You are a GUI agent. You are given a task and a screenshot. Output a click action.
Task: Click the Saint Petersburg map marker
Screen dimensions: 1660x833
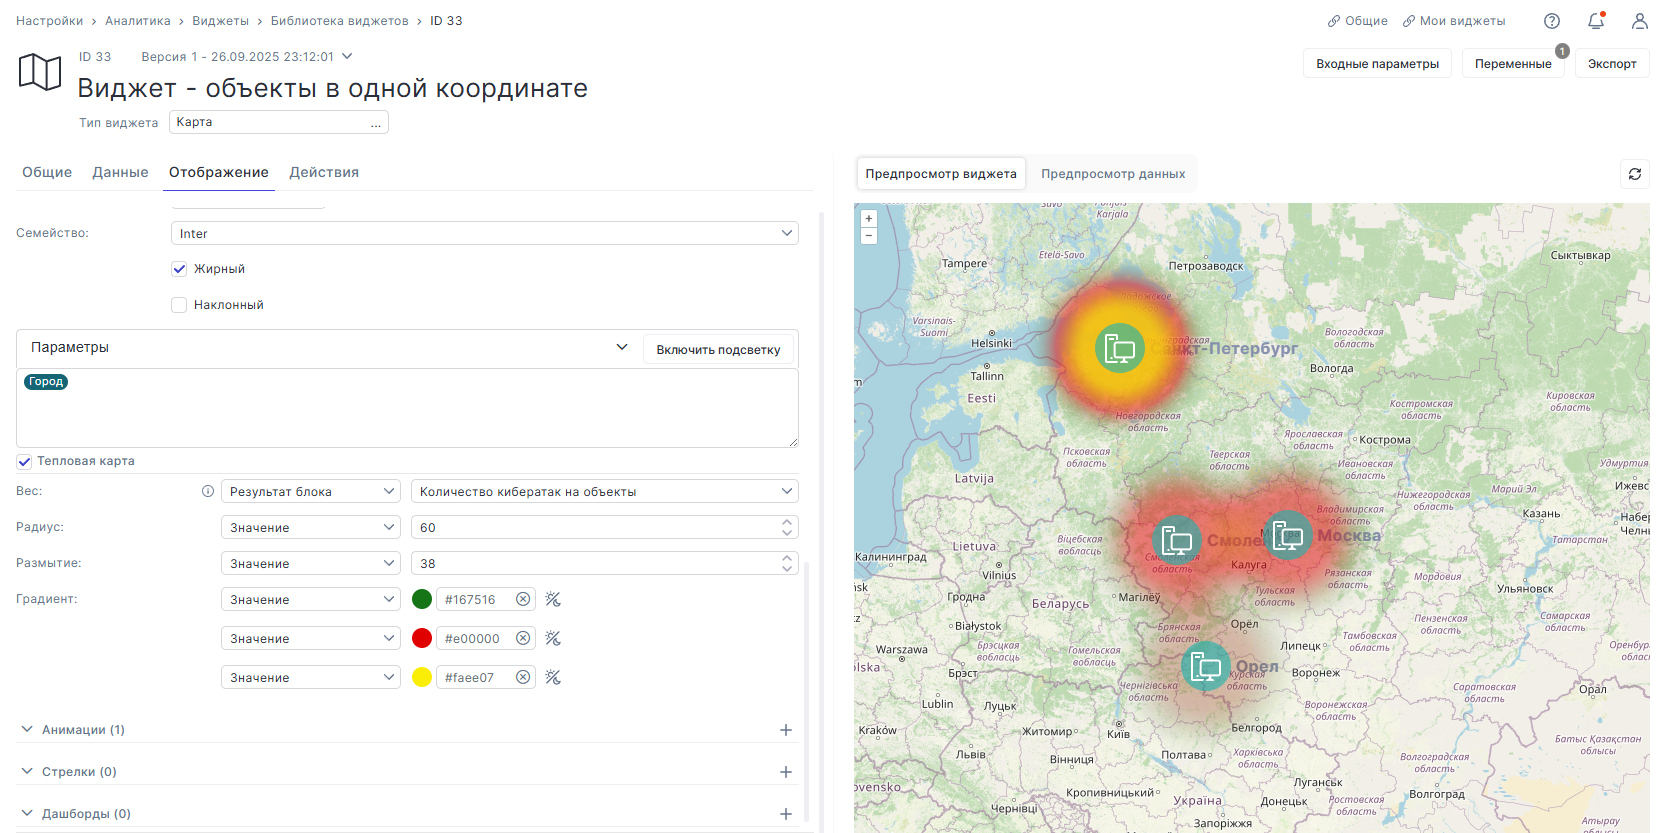(x=1120, y=348)
